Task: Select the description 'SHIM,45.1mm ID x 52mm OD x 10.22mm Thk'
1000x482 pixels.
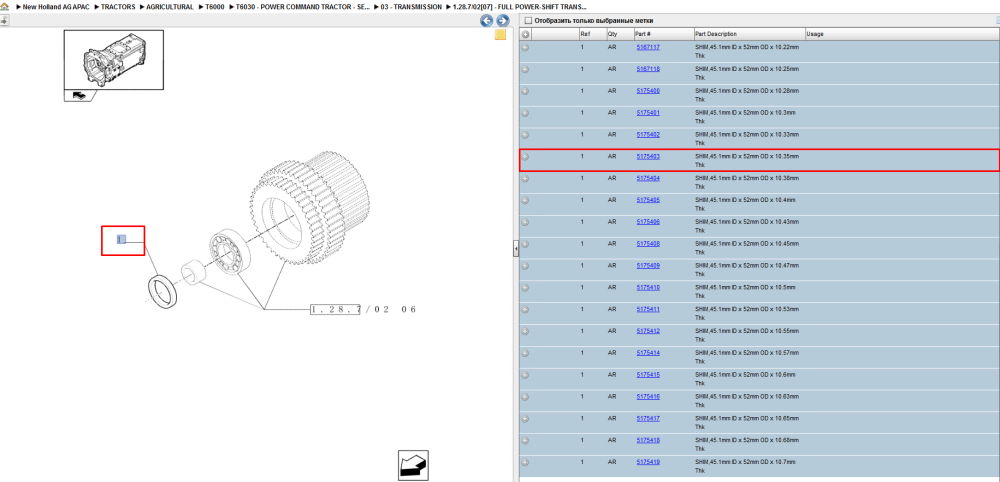Action: pos(746,51)
